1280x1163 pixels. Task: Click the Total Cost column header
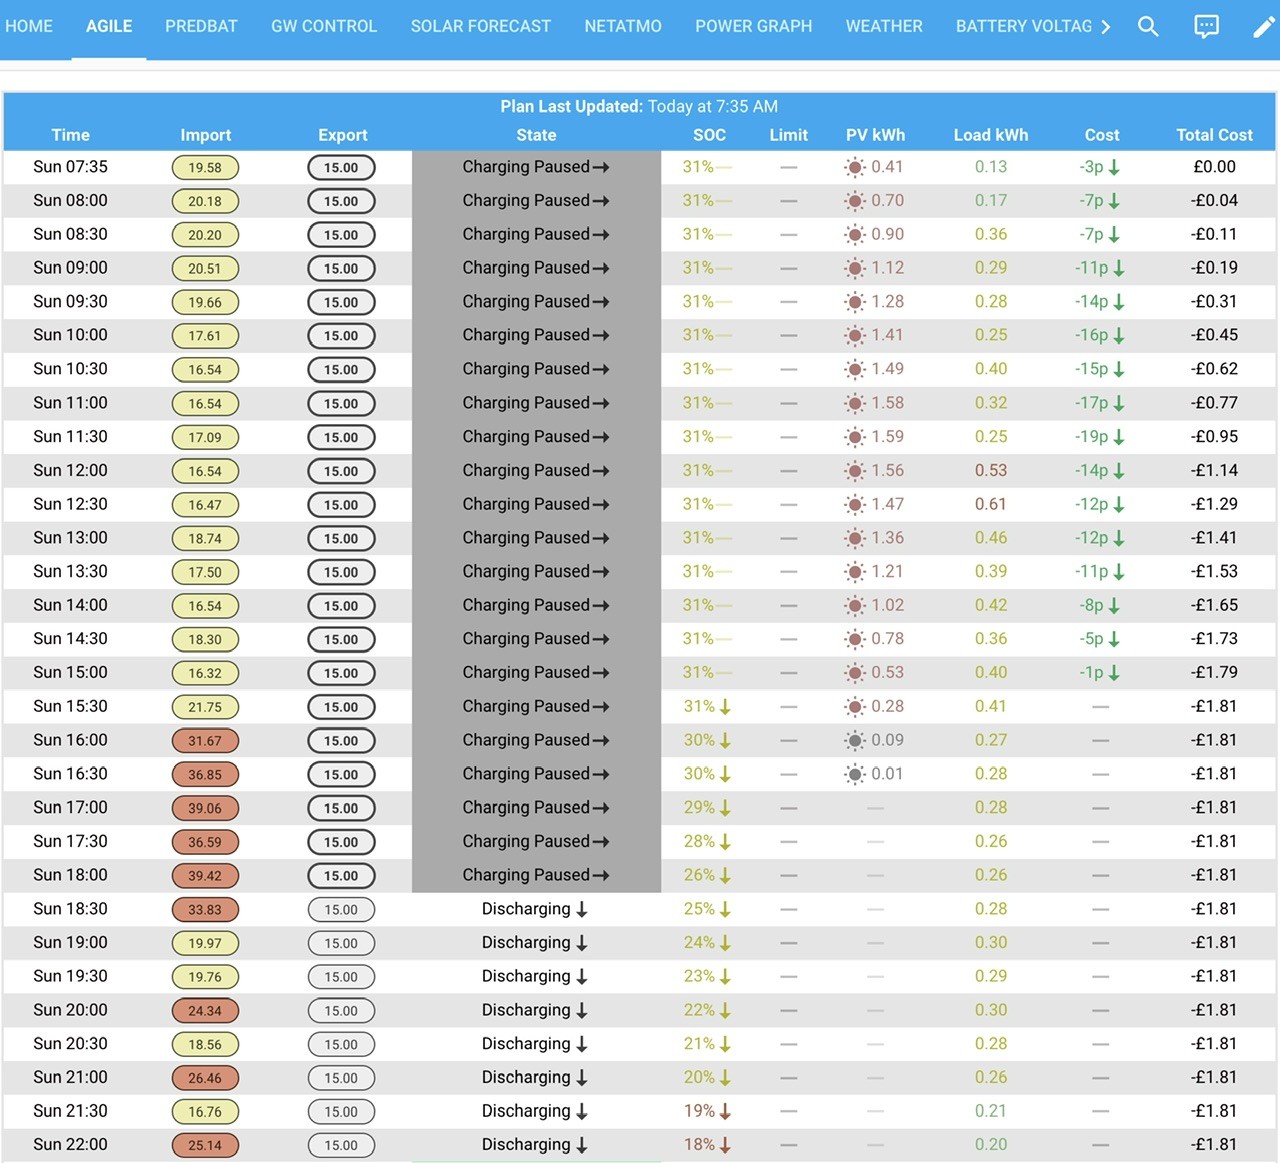(1214, 135)
